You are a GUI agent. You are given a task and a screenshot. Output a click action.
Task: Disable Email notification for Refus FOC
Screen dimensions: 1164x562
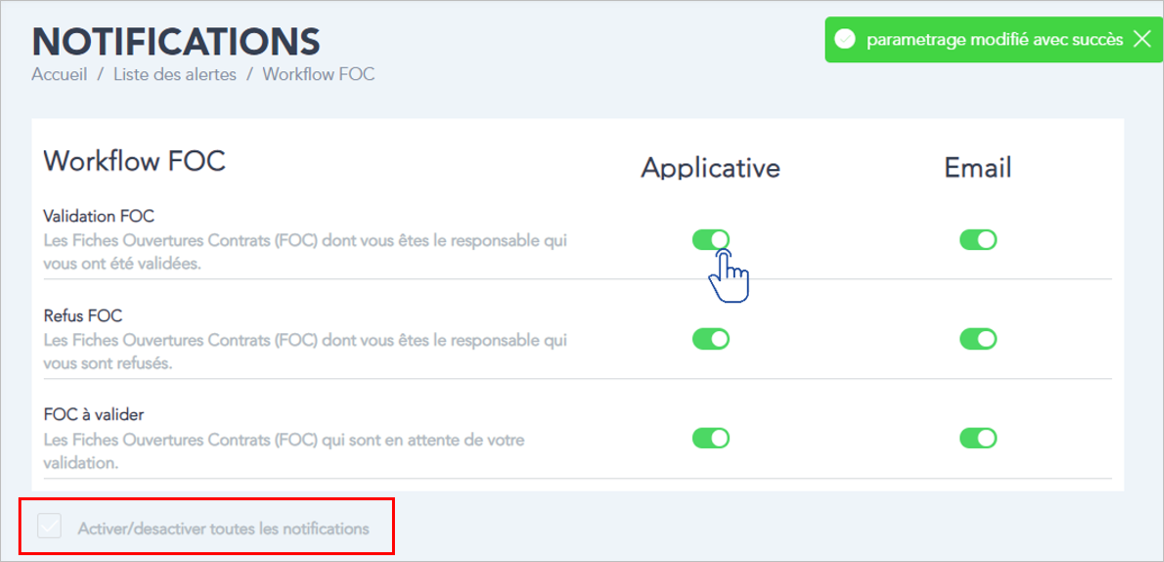[978, 339]
